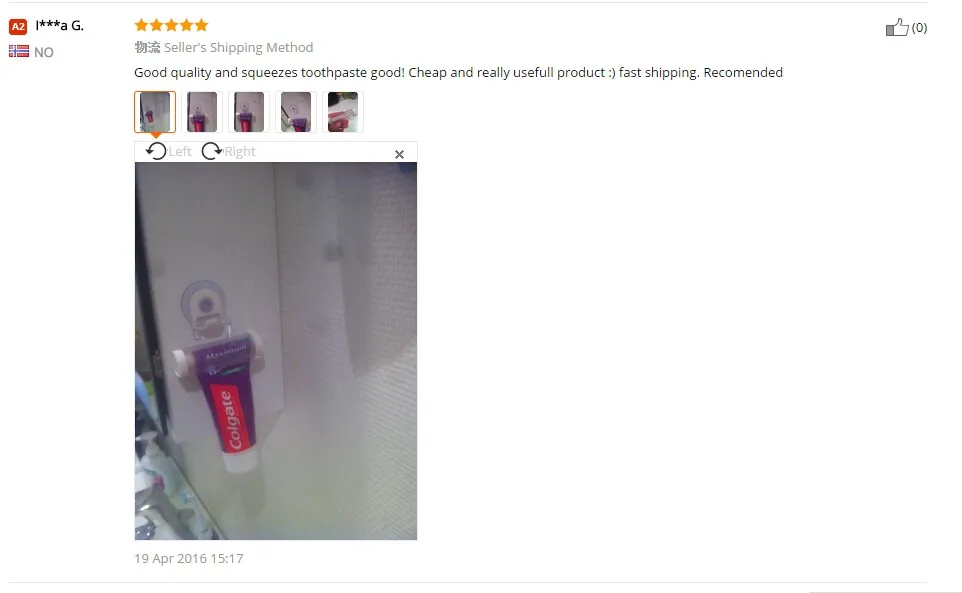Click the five-star rating

(171, 25)
